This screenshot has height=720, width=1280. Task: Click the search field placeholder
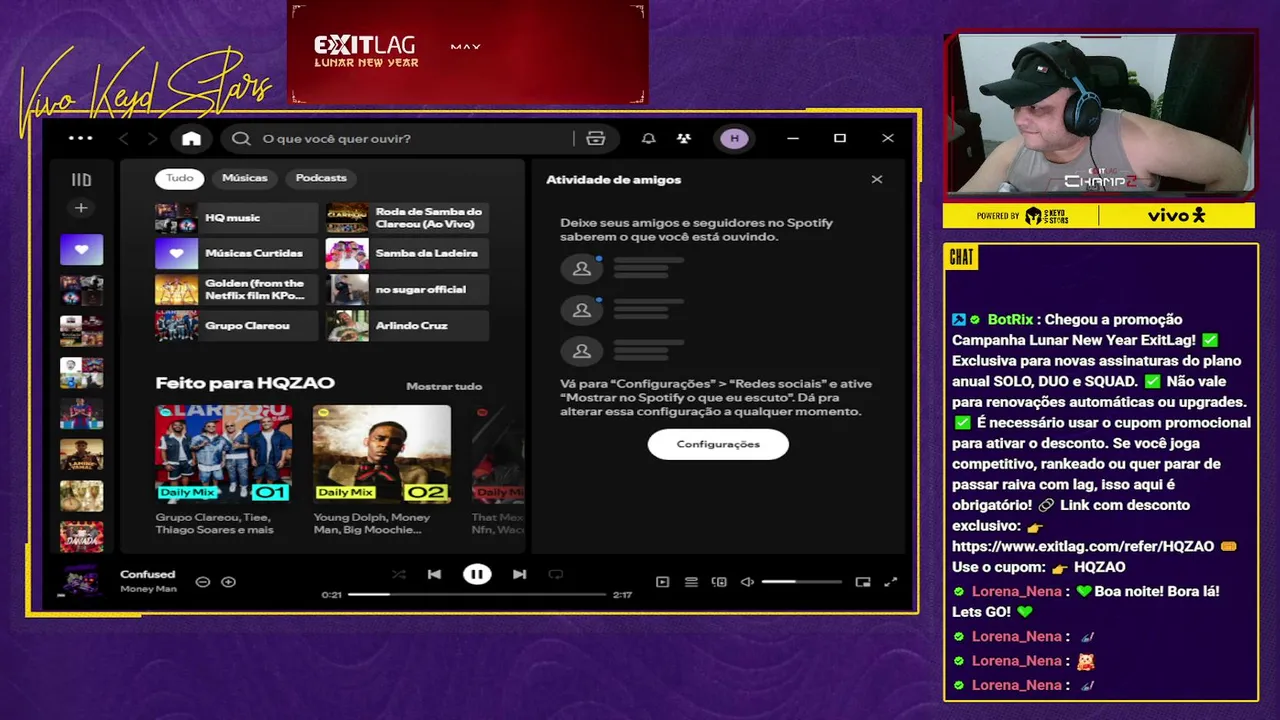(x=336, y=139)
